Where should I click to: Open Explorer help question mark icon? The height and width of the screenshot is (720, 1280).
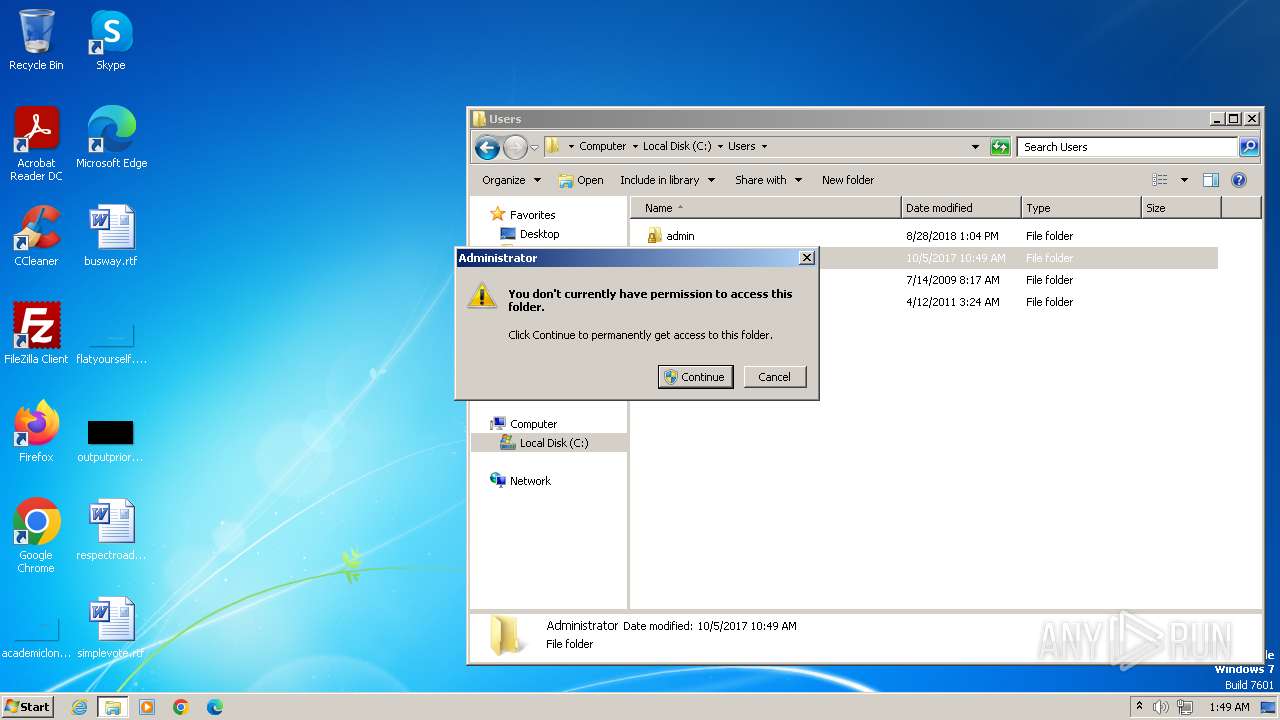pyautogui.click(x=1239, y=180)
